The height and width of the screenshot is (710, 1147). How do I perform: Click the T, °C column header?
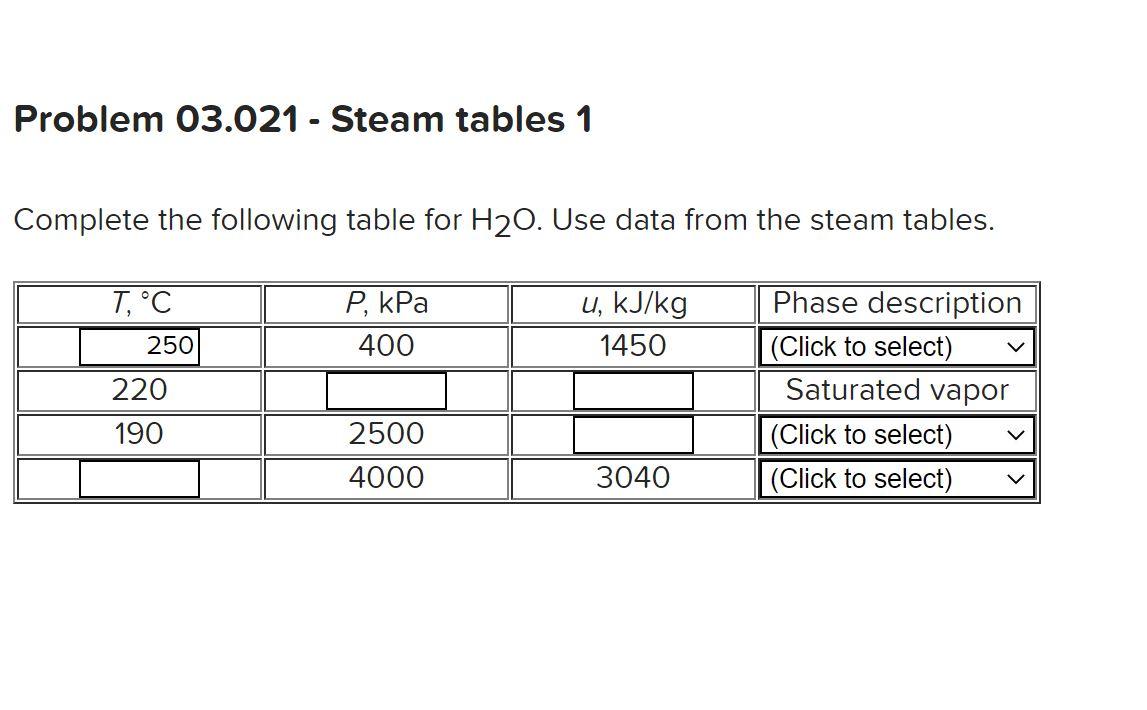tap(139, 302)
